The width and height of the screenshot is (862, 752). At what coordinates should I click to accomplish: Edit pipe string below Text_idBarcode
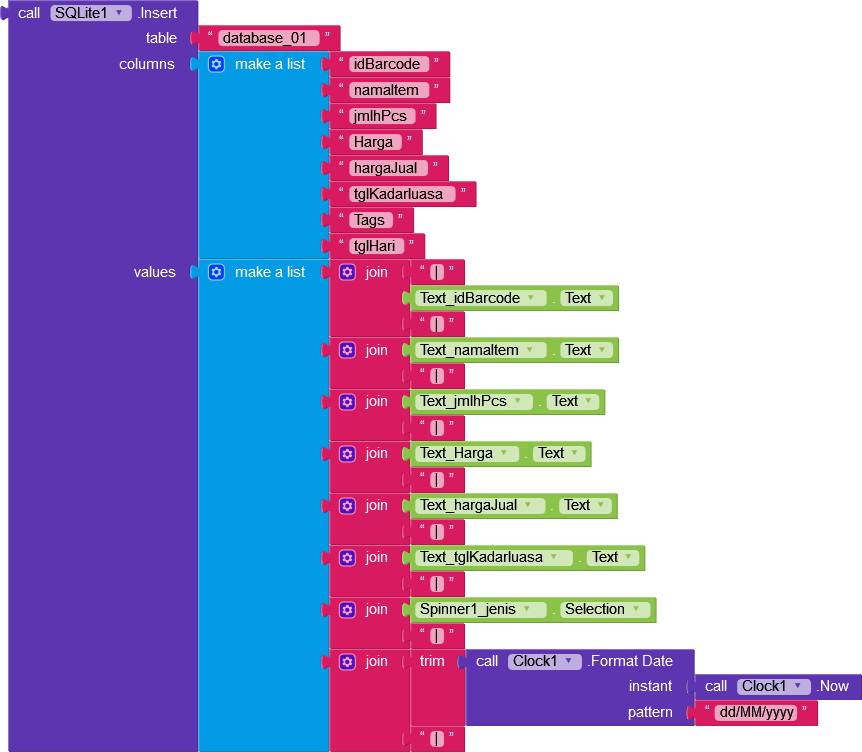(x=436, y=324)
